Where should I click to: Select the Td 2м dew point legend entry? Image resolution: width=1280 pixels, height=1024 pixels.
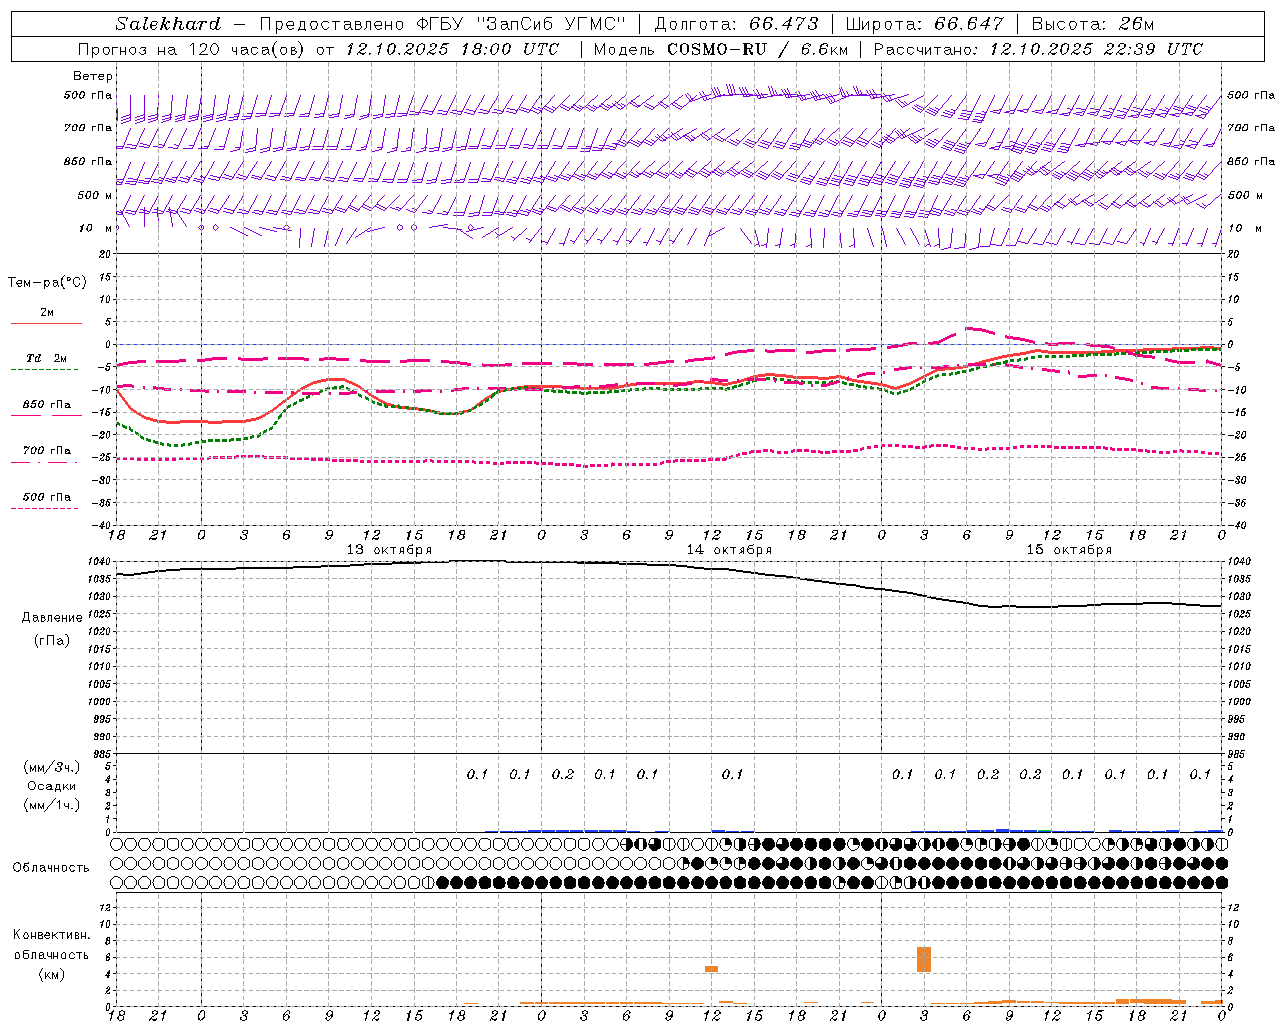47,358
